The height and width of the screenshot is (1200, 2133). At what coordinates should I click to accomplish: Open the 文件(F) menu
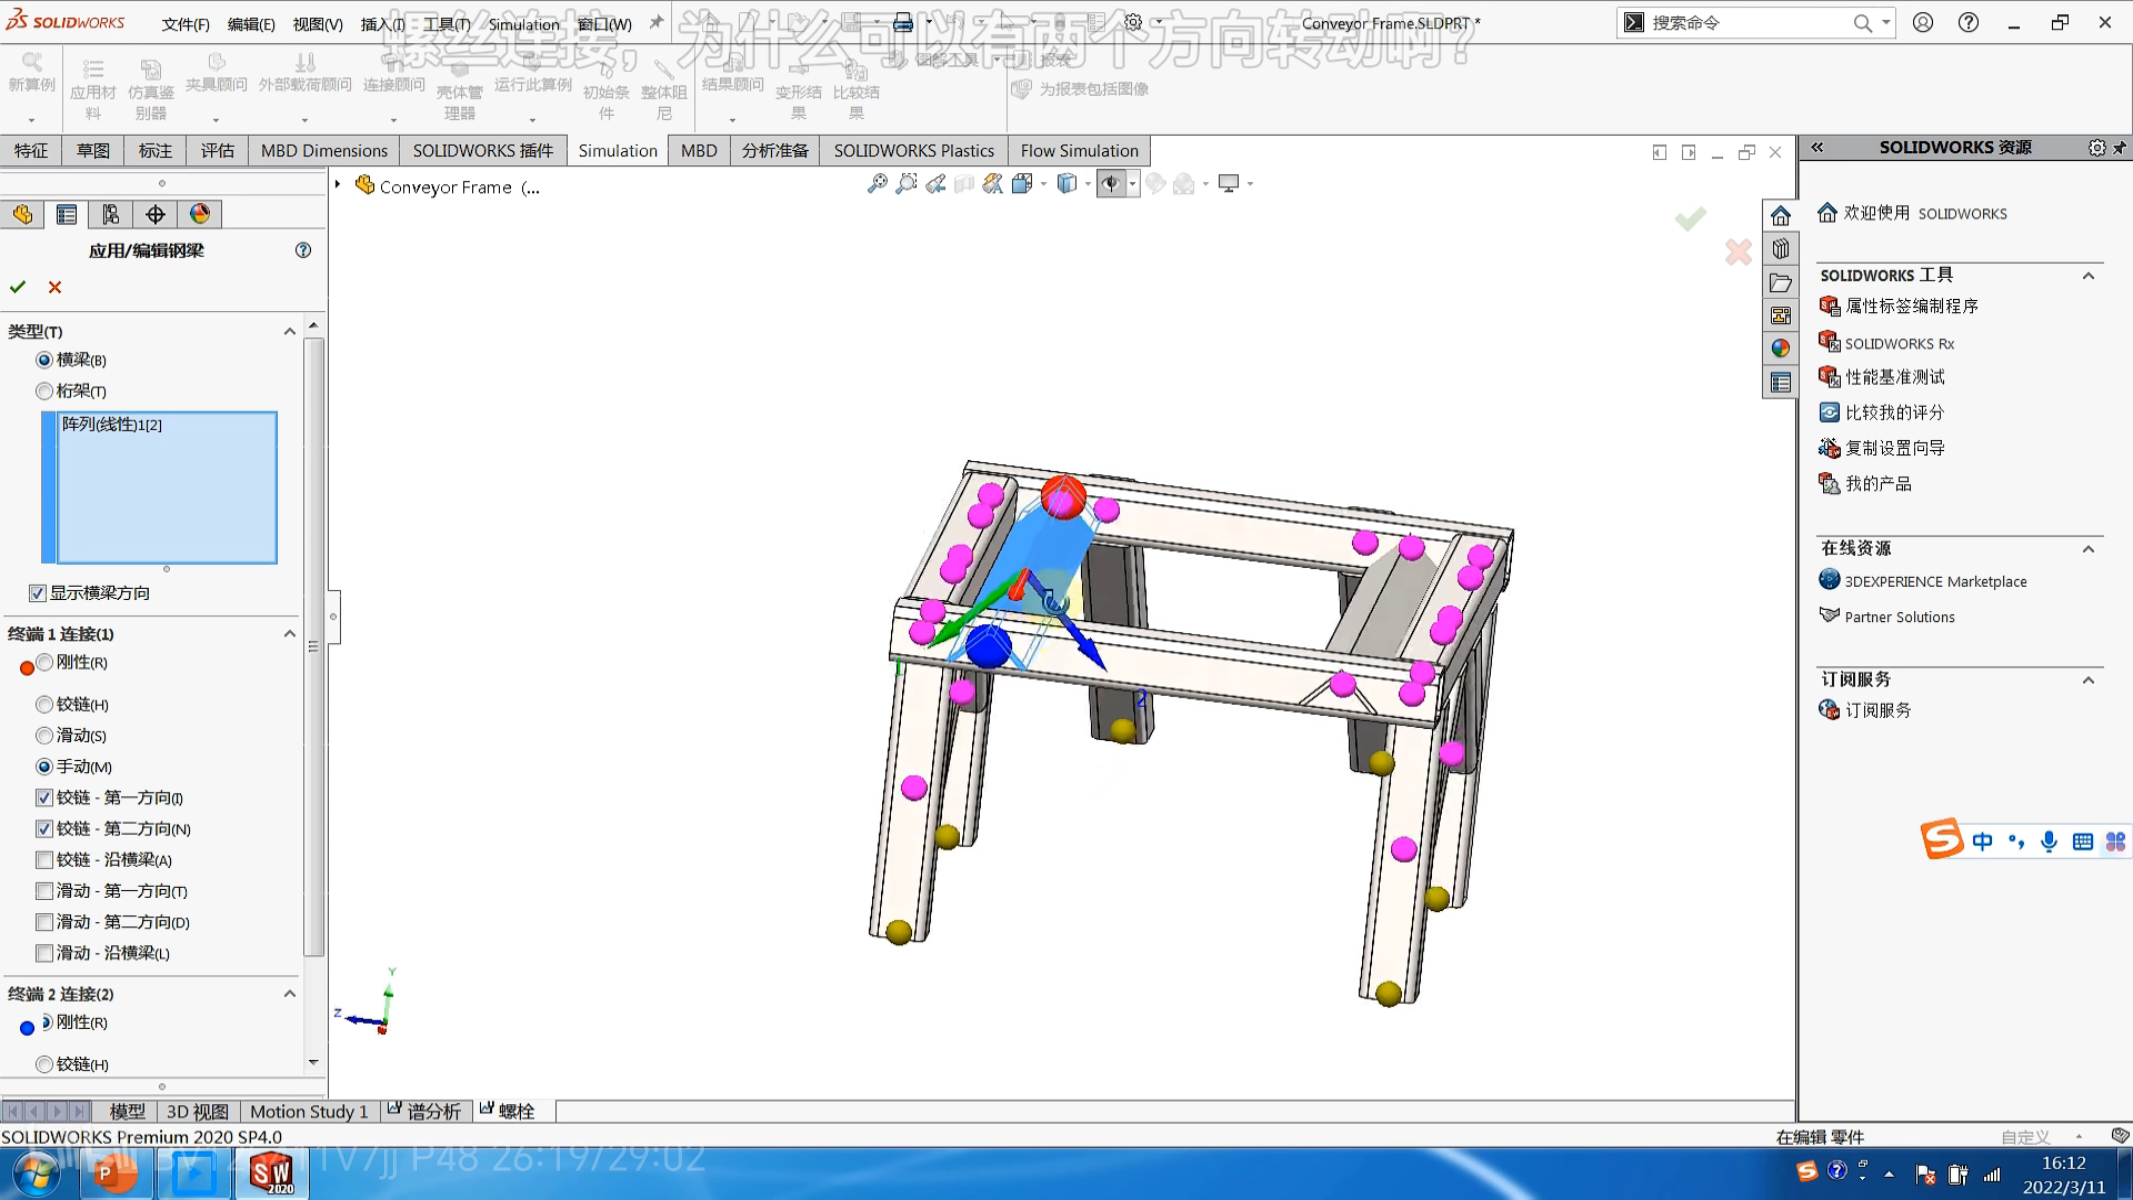point(186,24)
